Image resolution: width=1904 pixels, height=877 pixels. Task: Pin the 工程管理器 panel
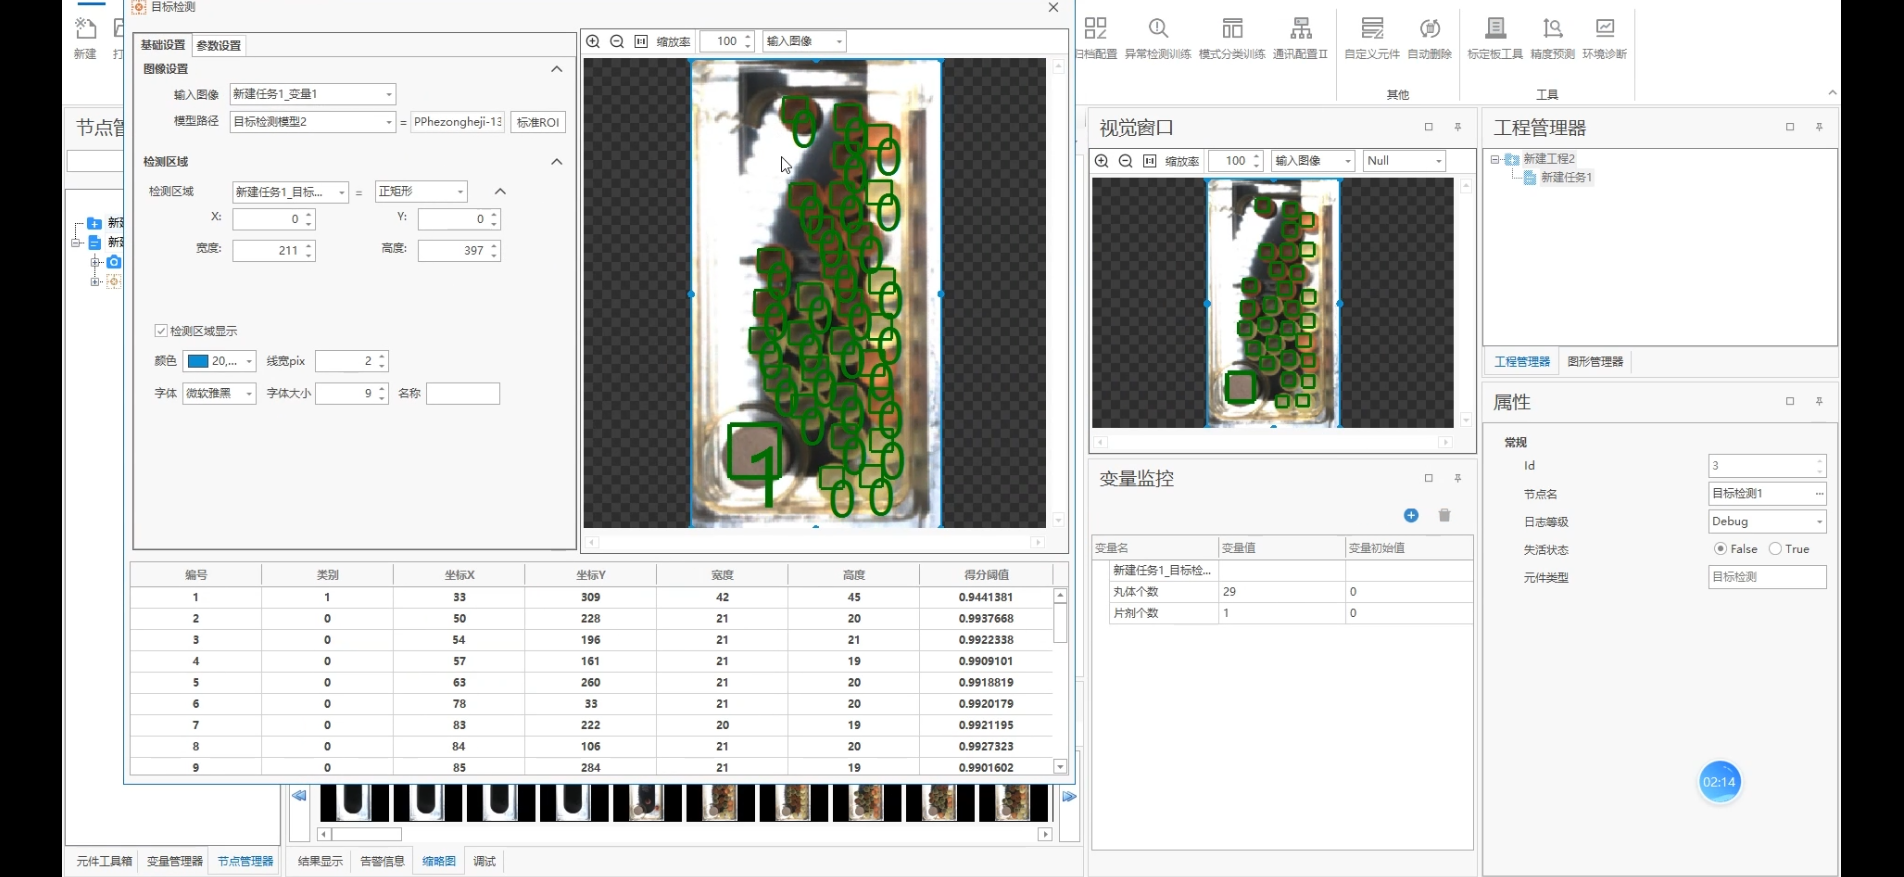(1819, 127)
